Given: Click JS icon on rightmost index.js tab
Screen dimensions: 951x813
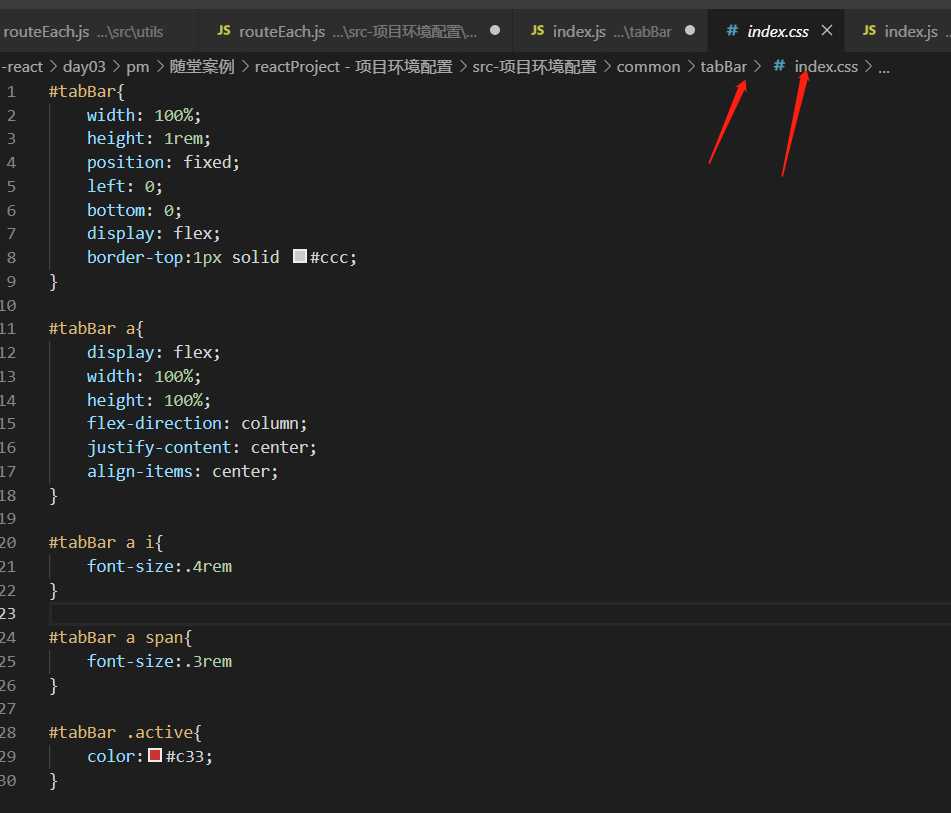Looking at the screenshot, I should pyautogui.click(x=869, y=30).
